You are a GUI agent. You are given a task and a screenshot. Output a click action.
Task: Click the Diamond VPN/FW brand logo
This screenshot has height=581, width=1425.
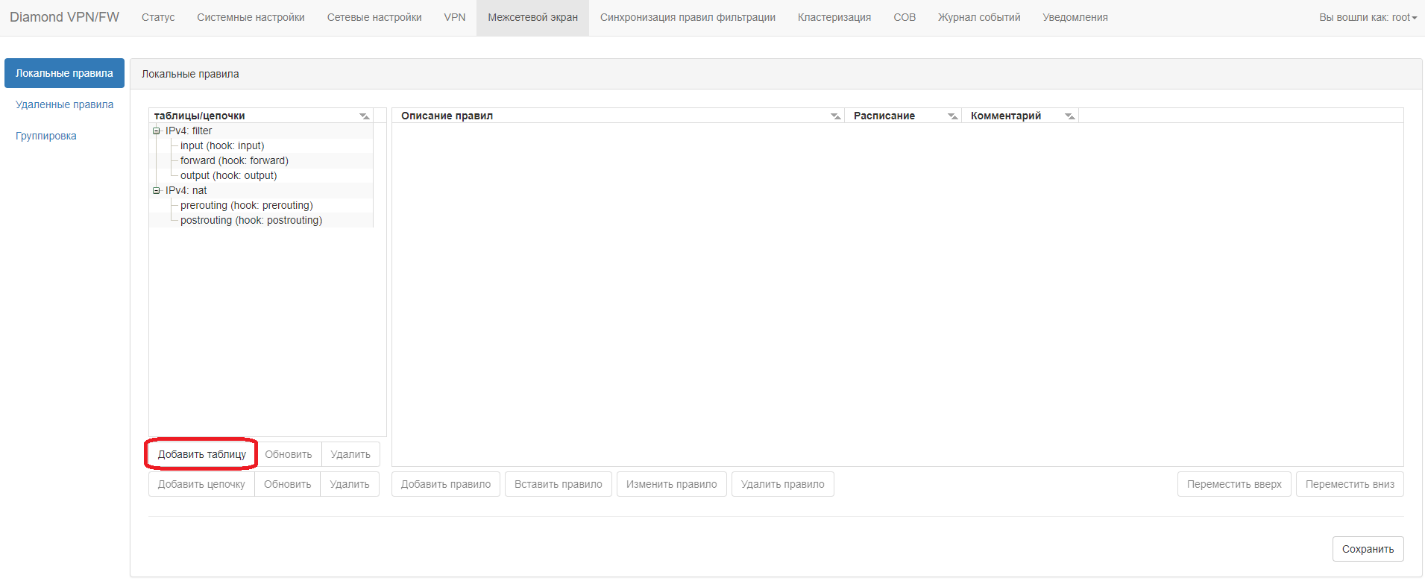tap(64, 18)
